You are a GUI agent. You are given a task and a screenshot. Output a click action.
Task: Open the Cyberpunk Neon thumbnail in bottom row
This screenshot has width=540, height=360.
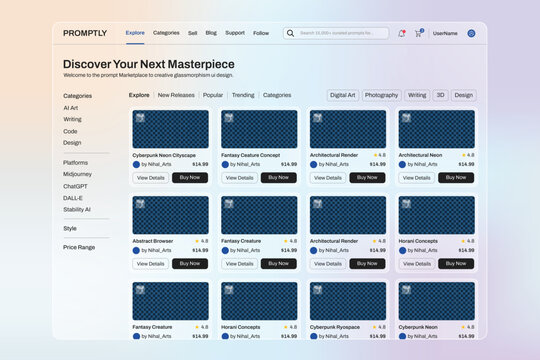(x=437, y=301)
